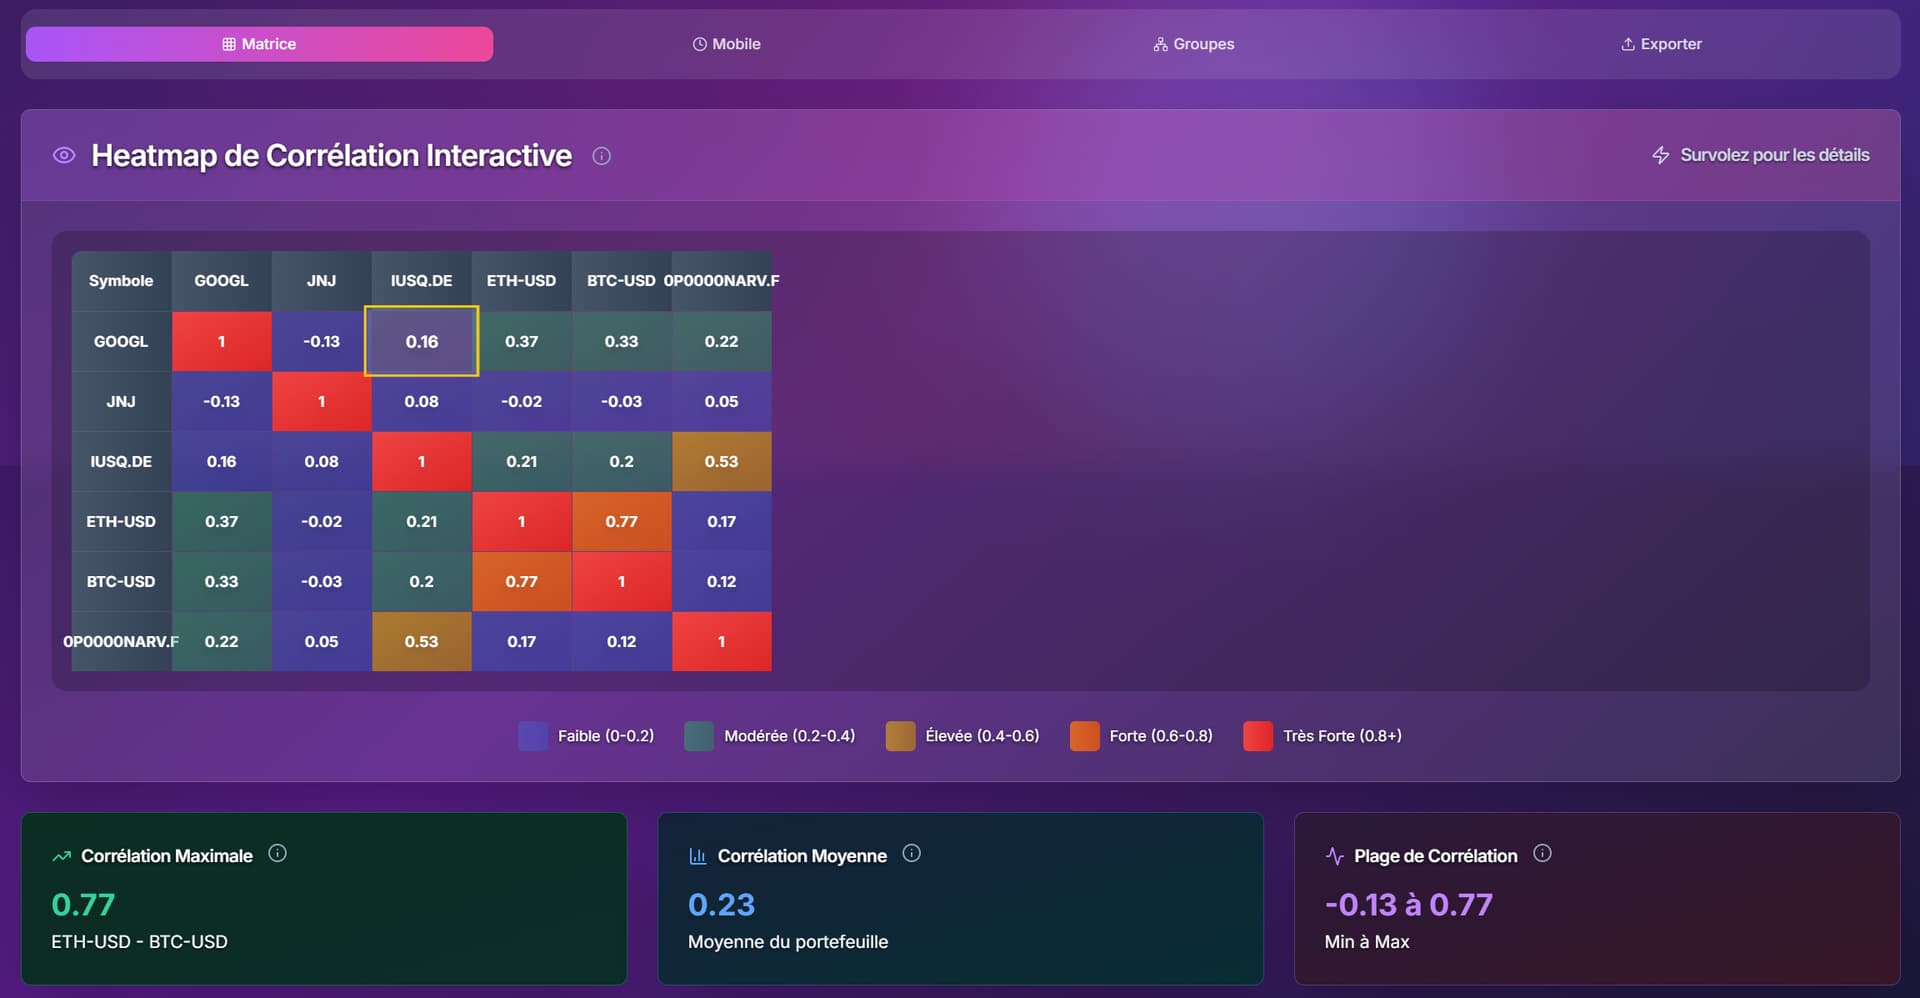Image resolution: width=1920 pixels, height=998 pixels.
Task: Click the bar chart icon on Corrélation Moyenne card
Action: click(697, 856)
